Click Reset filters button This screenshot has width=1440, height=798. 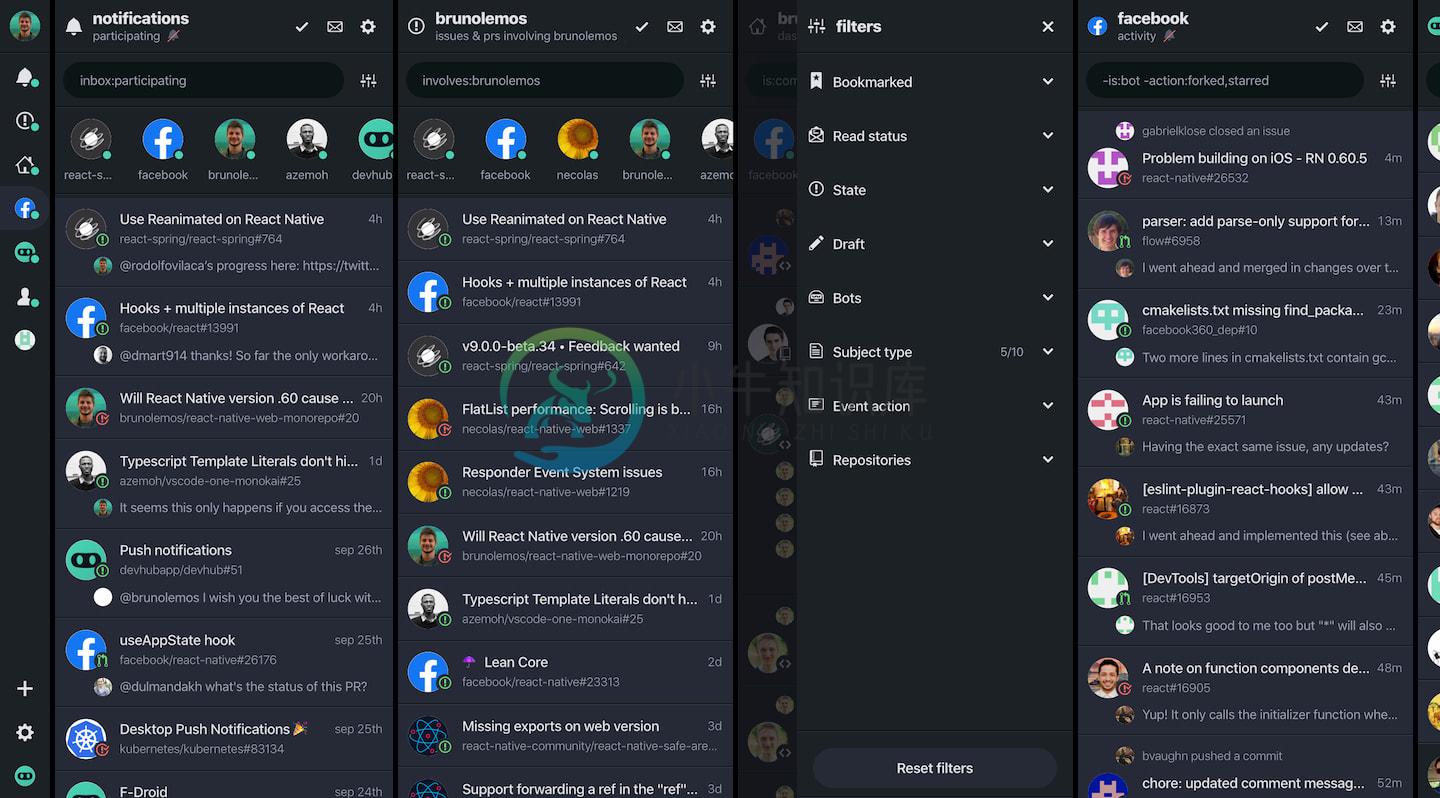coord(934,768)
